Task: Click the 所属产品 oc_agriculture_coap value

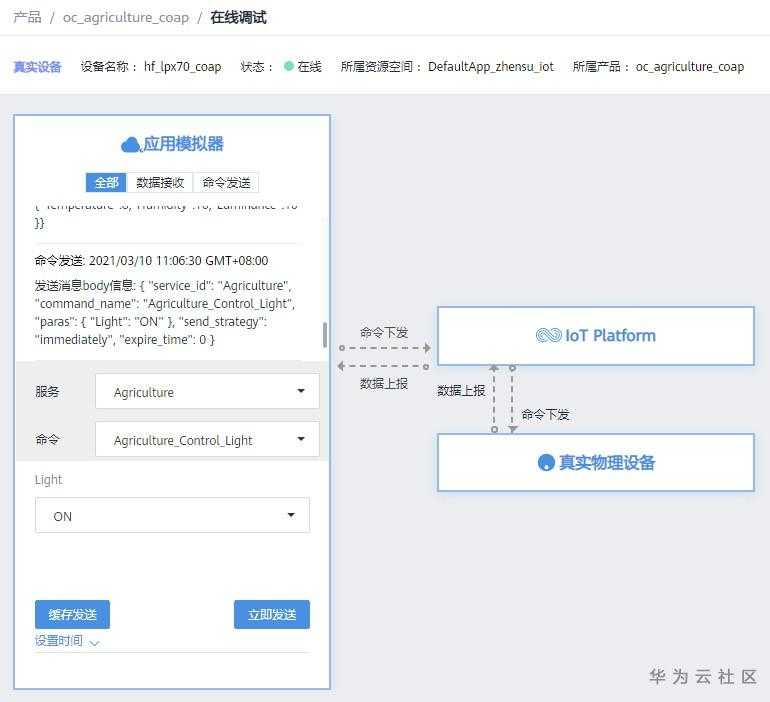Action: click(x=689, y=67)
